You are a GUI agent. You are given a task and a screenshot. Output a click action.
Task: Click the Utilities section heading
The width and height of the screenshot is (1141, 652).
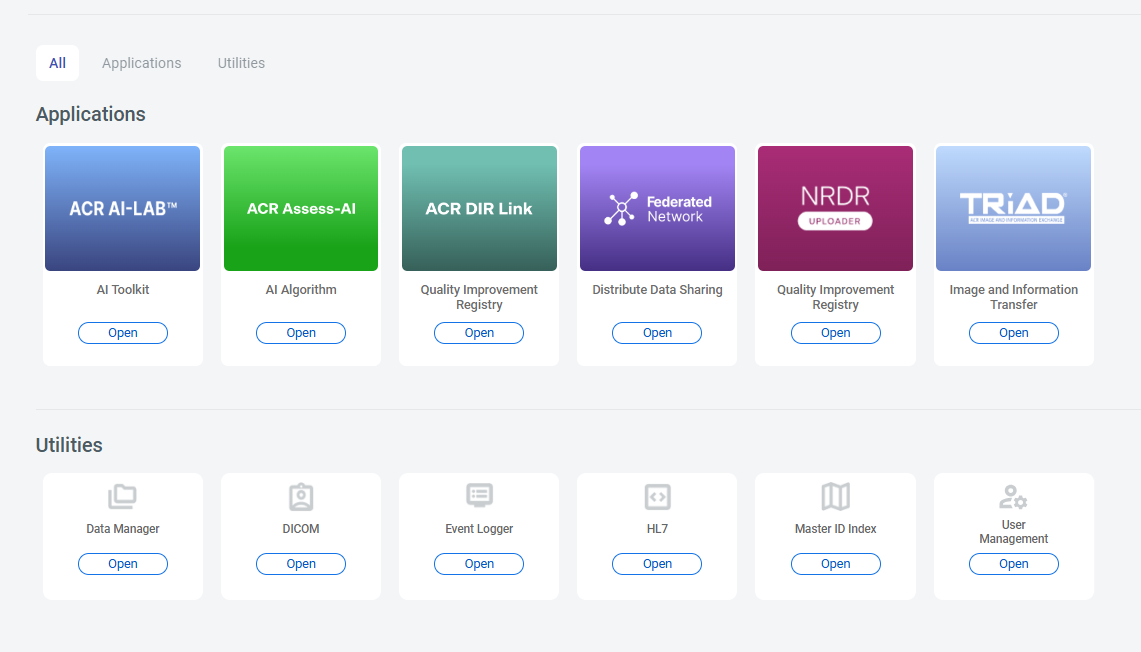pyautogui.click(x=69, y=445)
